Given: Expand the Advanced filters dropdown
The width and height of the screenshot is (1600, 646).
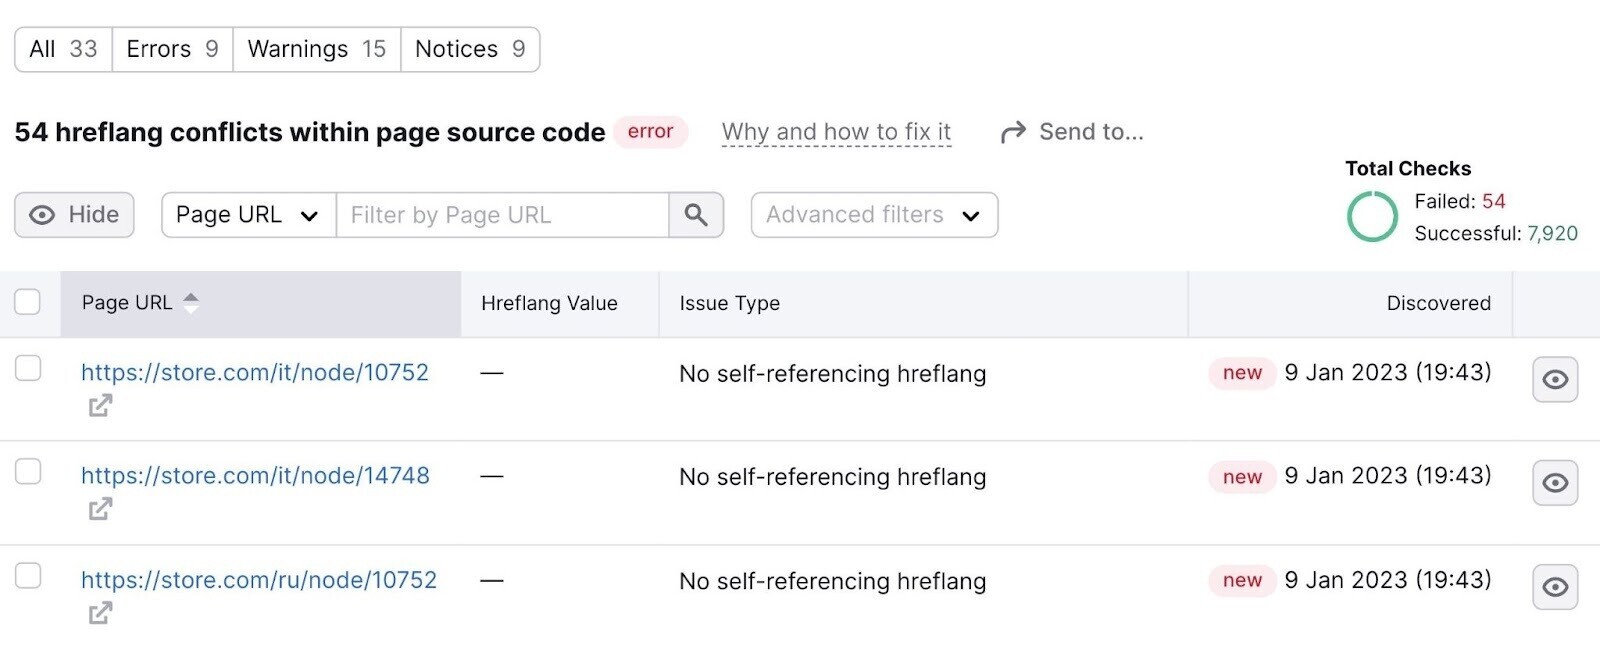Looking at the screenshot, I should pos(874,215).
